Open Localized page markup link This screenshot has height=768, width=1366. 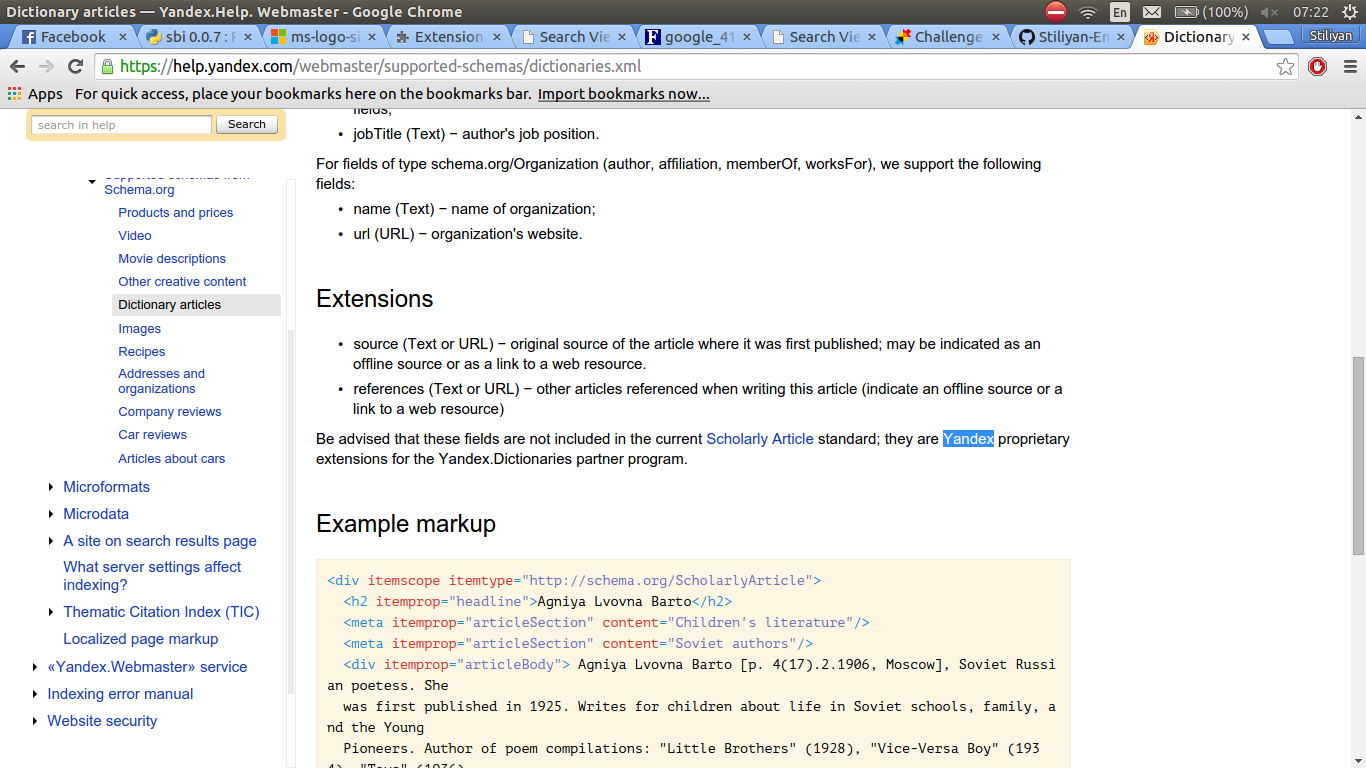pyautogui.click(x=141, y=639)
